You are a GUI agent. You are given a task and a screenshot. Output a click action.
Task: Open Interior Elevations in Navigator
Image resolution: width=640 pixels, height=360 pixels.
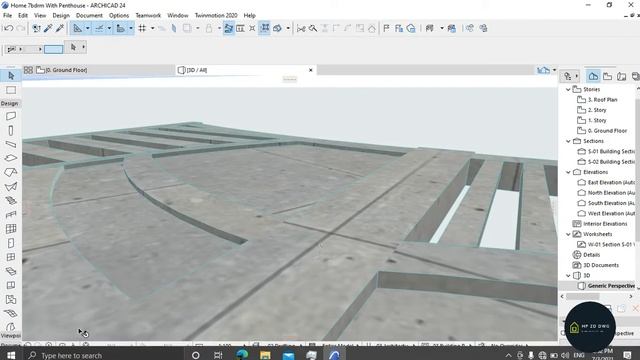[x=605, y=224]
